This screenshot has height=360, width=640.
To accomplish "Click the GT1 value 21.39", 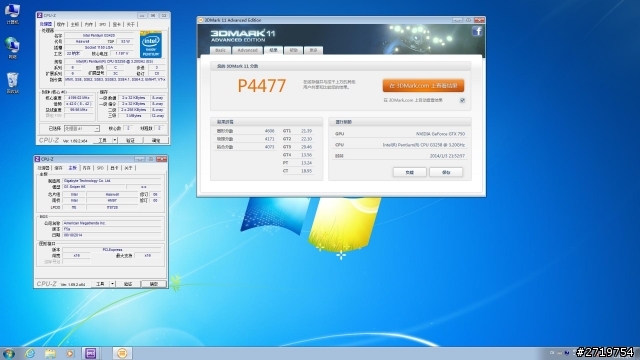I will click(x=307, y=131).
